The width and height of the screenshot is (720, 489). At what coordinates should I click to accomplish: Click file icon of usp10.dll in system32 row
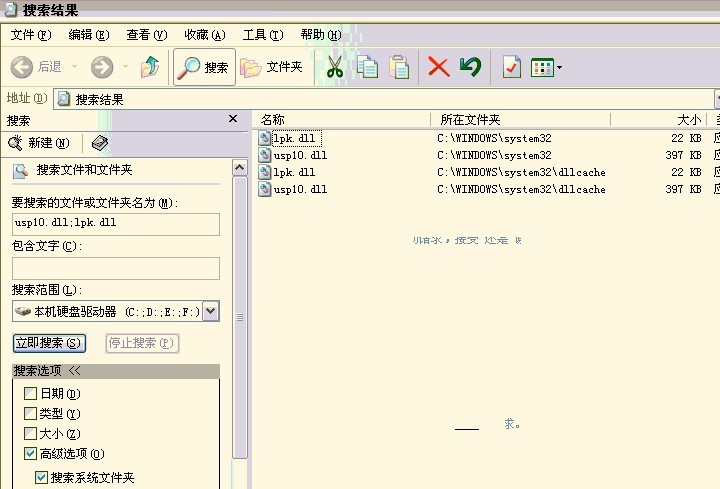tap(264, 155)
